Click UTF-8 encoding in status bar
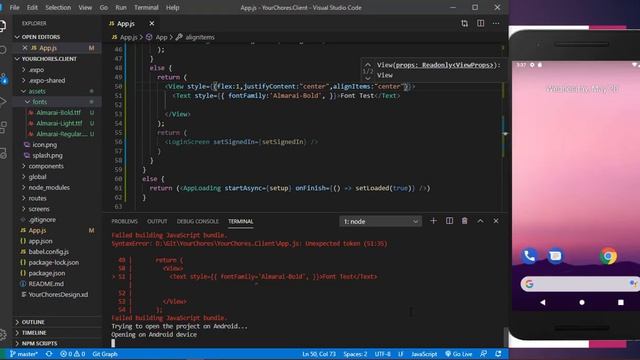 tap(382, 354)
